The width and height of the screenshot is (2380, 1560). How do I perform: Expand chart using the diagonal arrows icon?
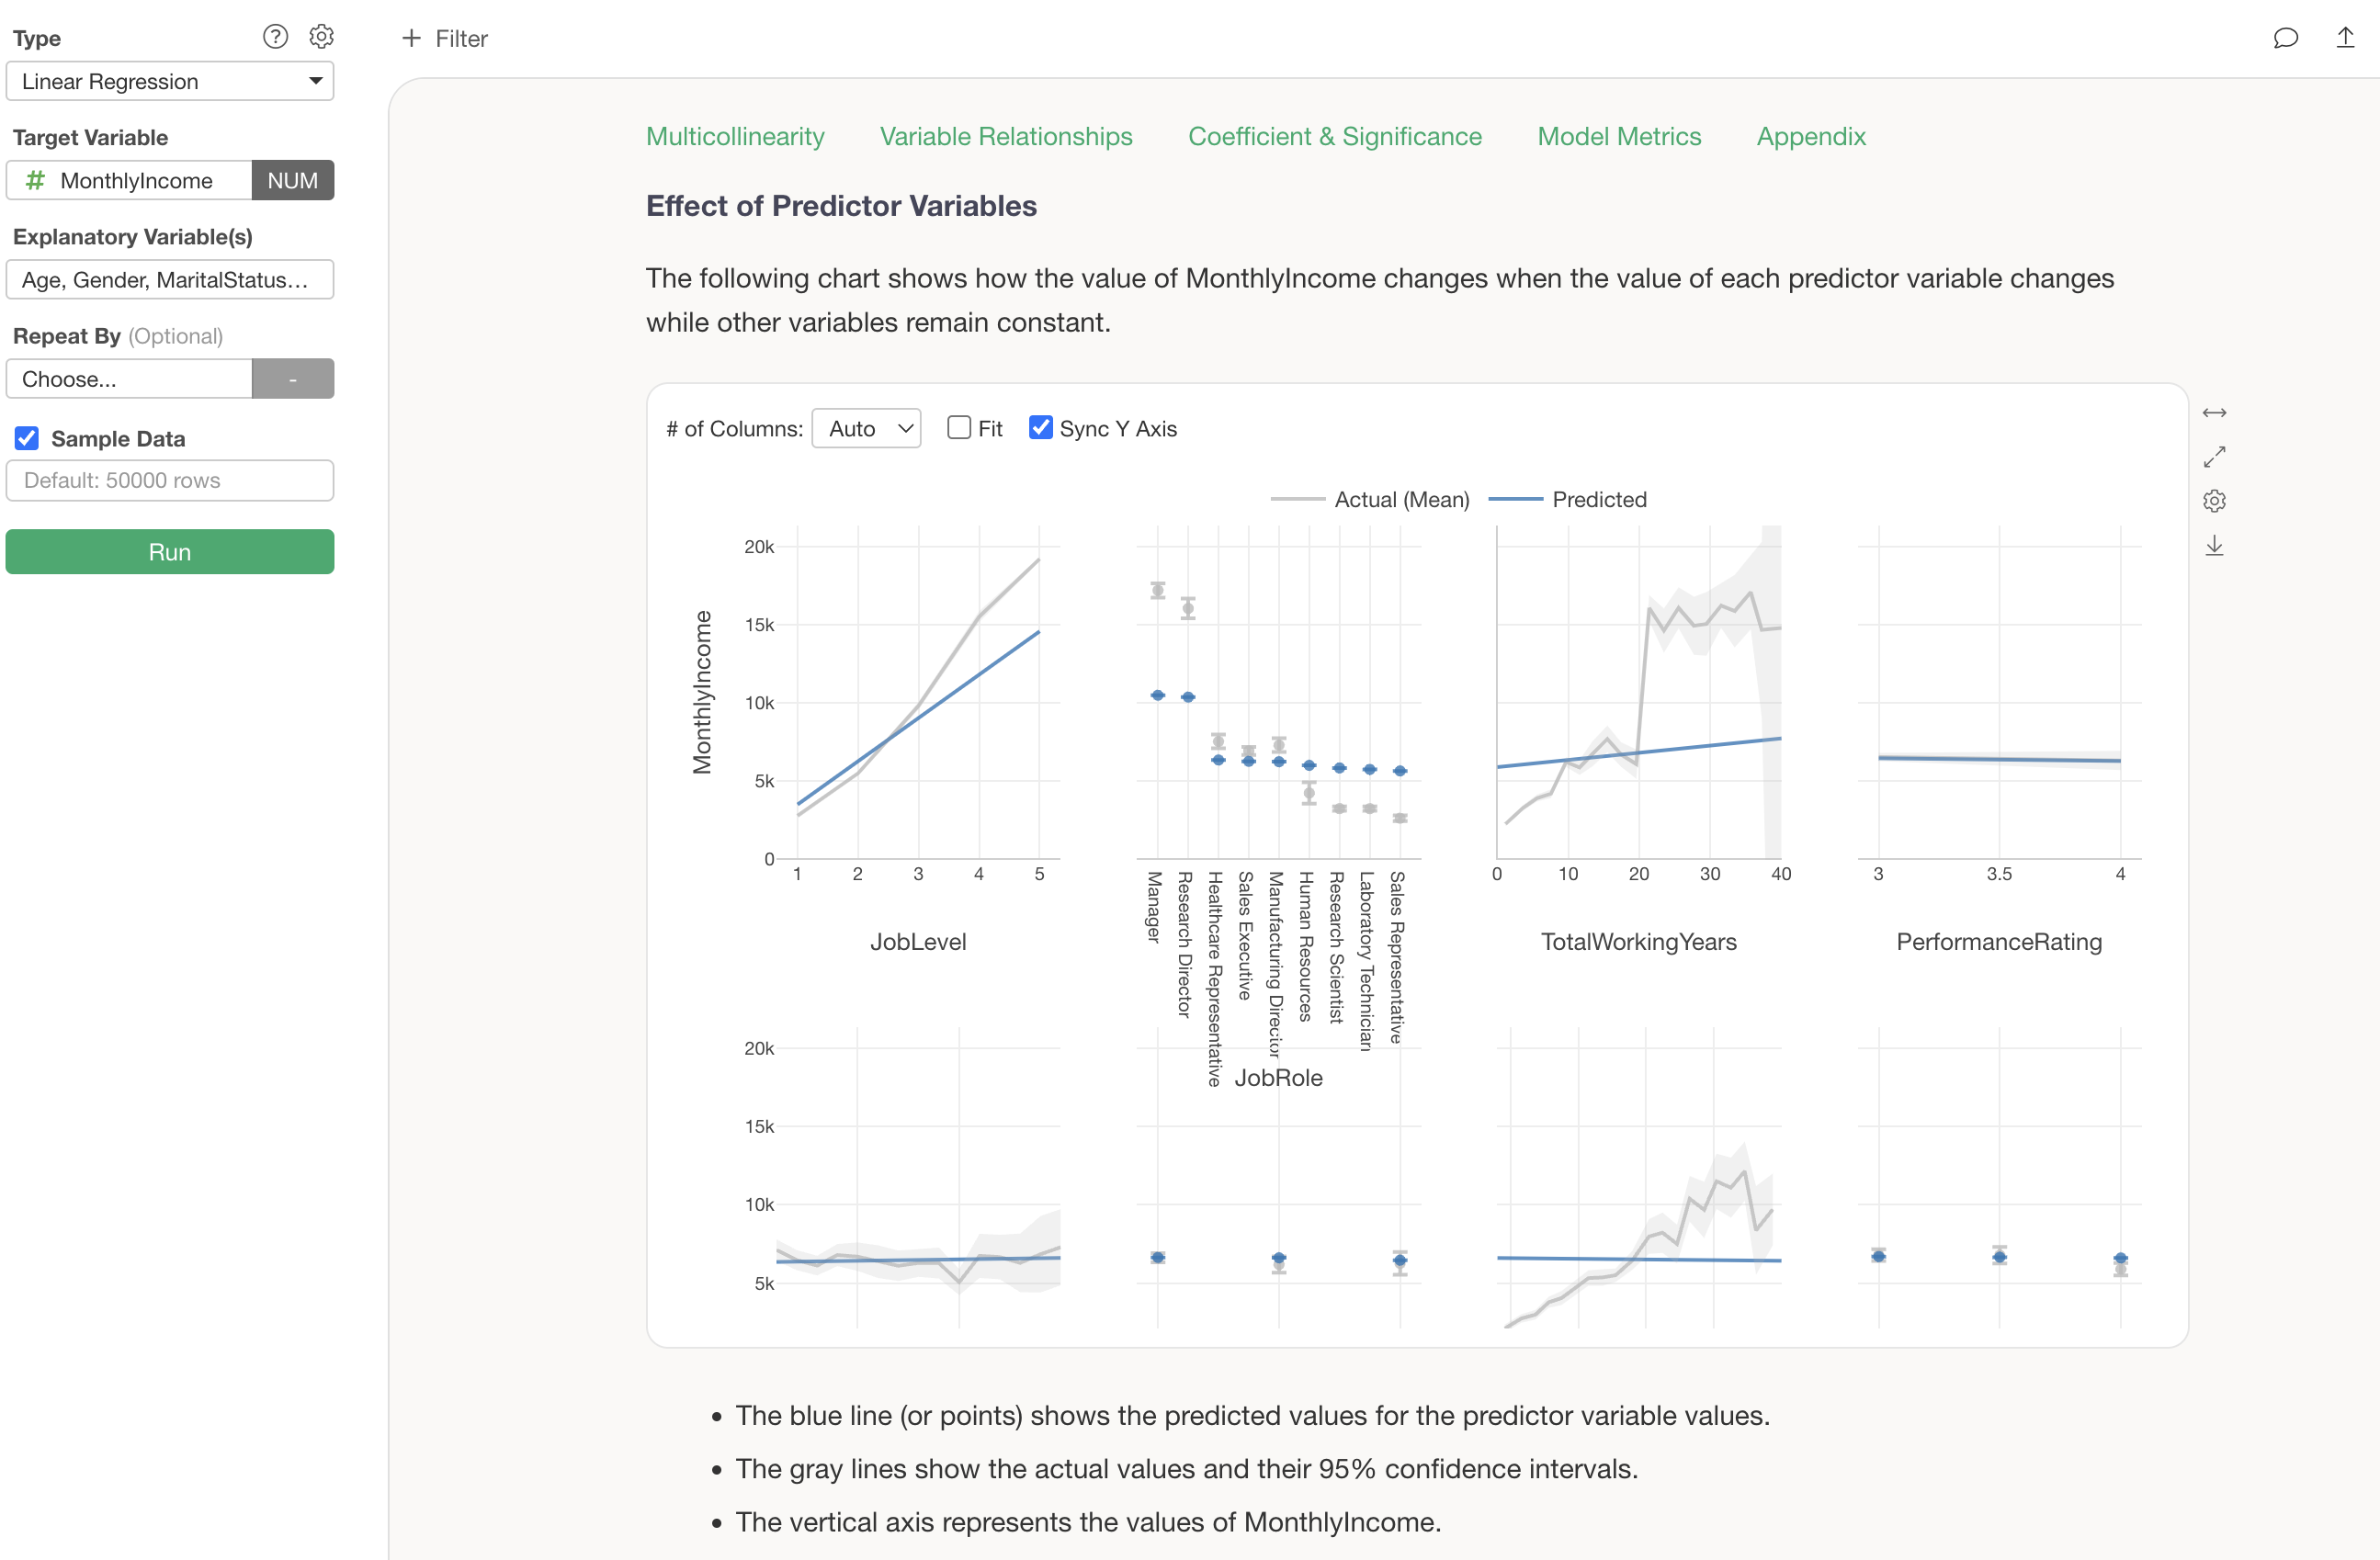2215,456
